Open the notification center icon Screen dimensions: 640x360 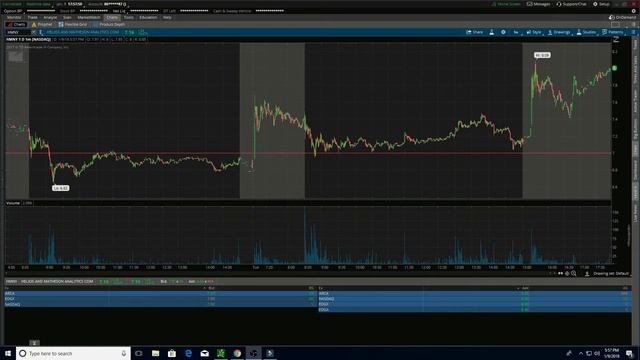click(x=630, y=353)
